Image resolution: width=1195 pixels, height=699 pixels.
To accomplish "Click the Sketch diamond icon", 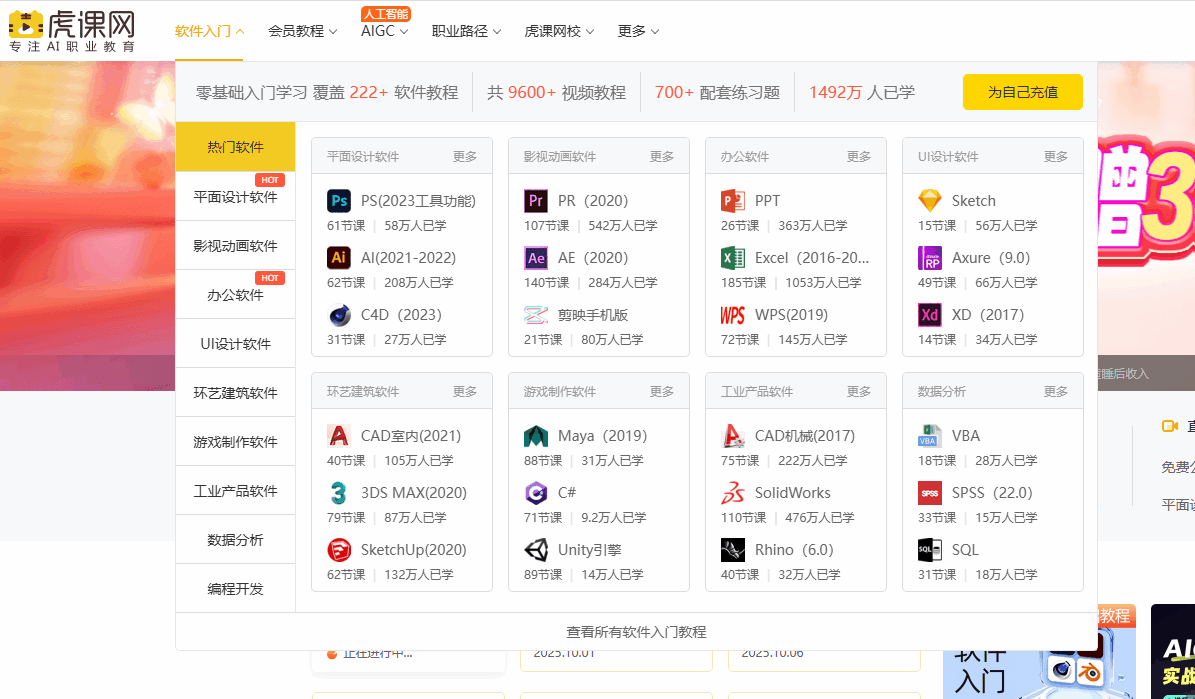I will coord(930,201).
